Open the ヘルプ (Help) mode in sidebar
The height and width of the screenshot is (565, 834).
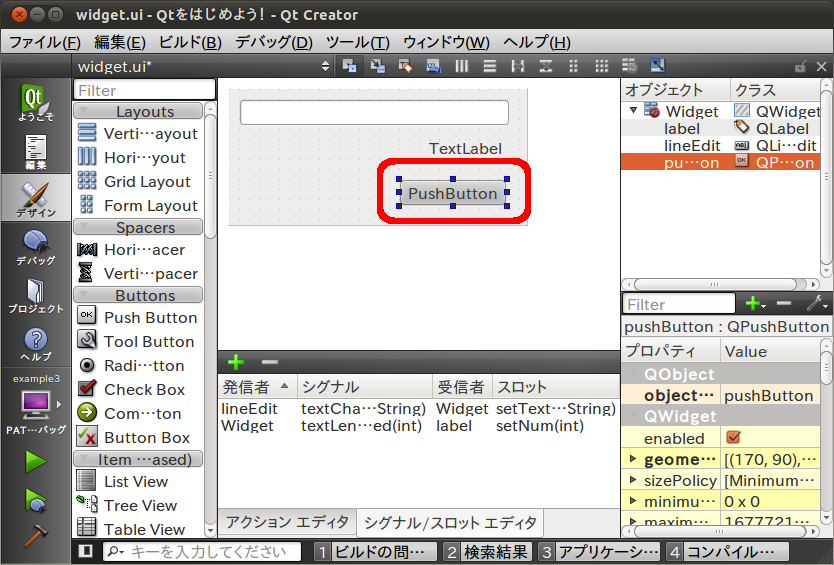point(36,344)
